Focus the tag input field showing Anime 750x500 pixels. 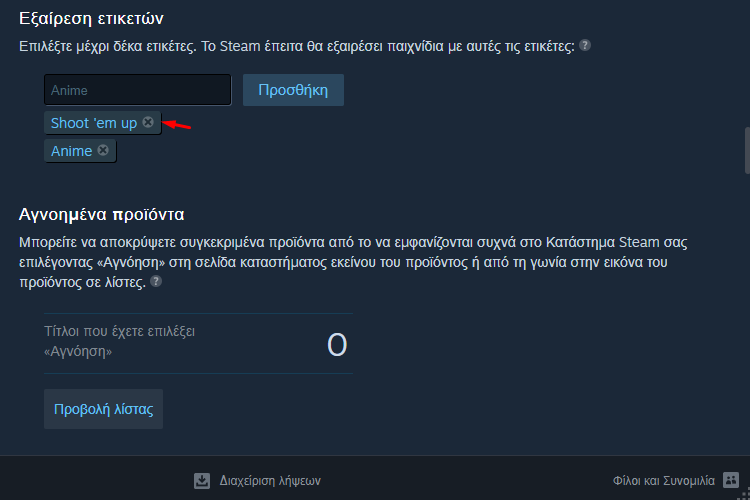click(x=138, y=90)
